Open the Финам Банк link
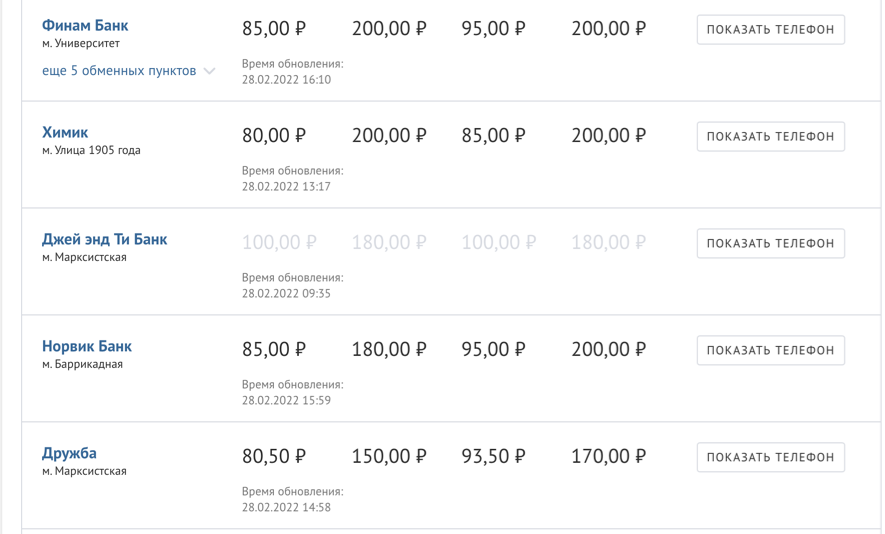885x534 pixels. click(85, 25)
